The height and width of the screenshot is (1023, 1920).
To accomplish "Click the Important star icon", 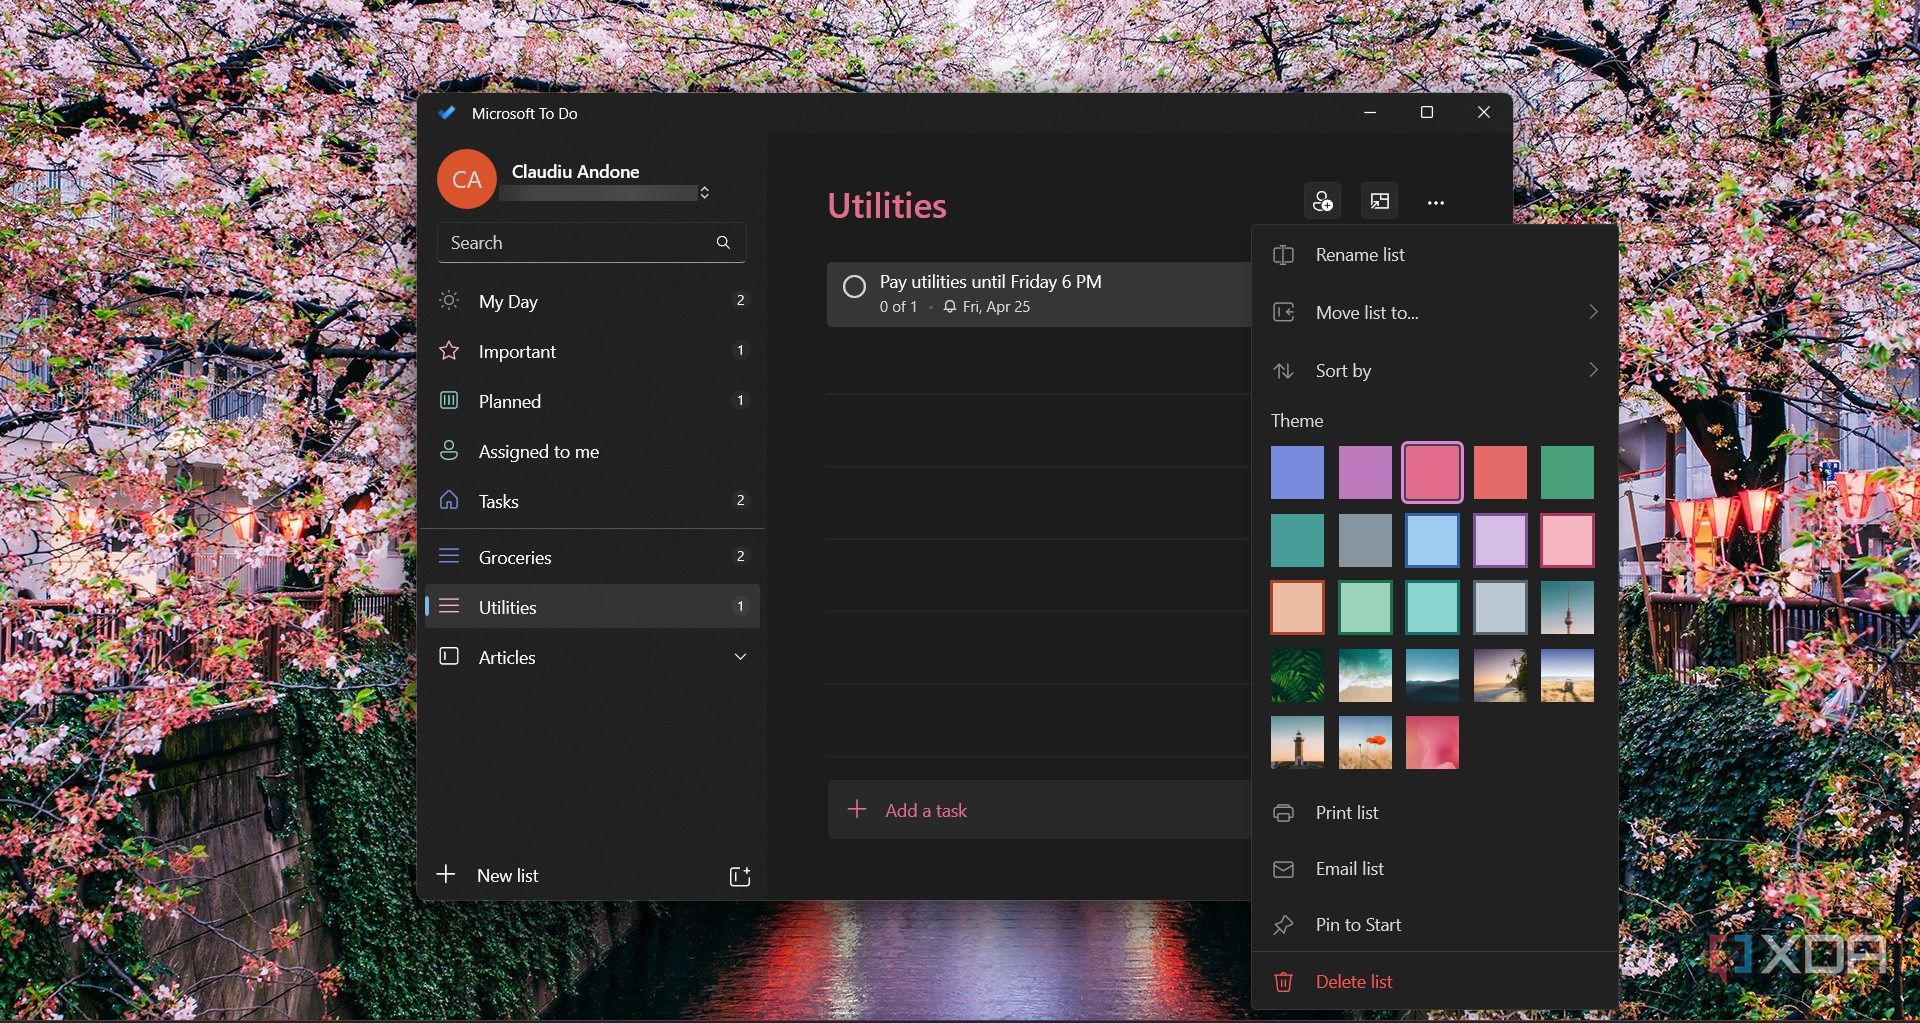I will point(449,350).
